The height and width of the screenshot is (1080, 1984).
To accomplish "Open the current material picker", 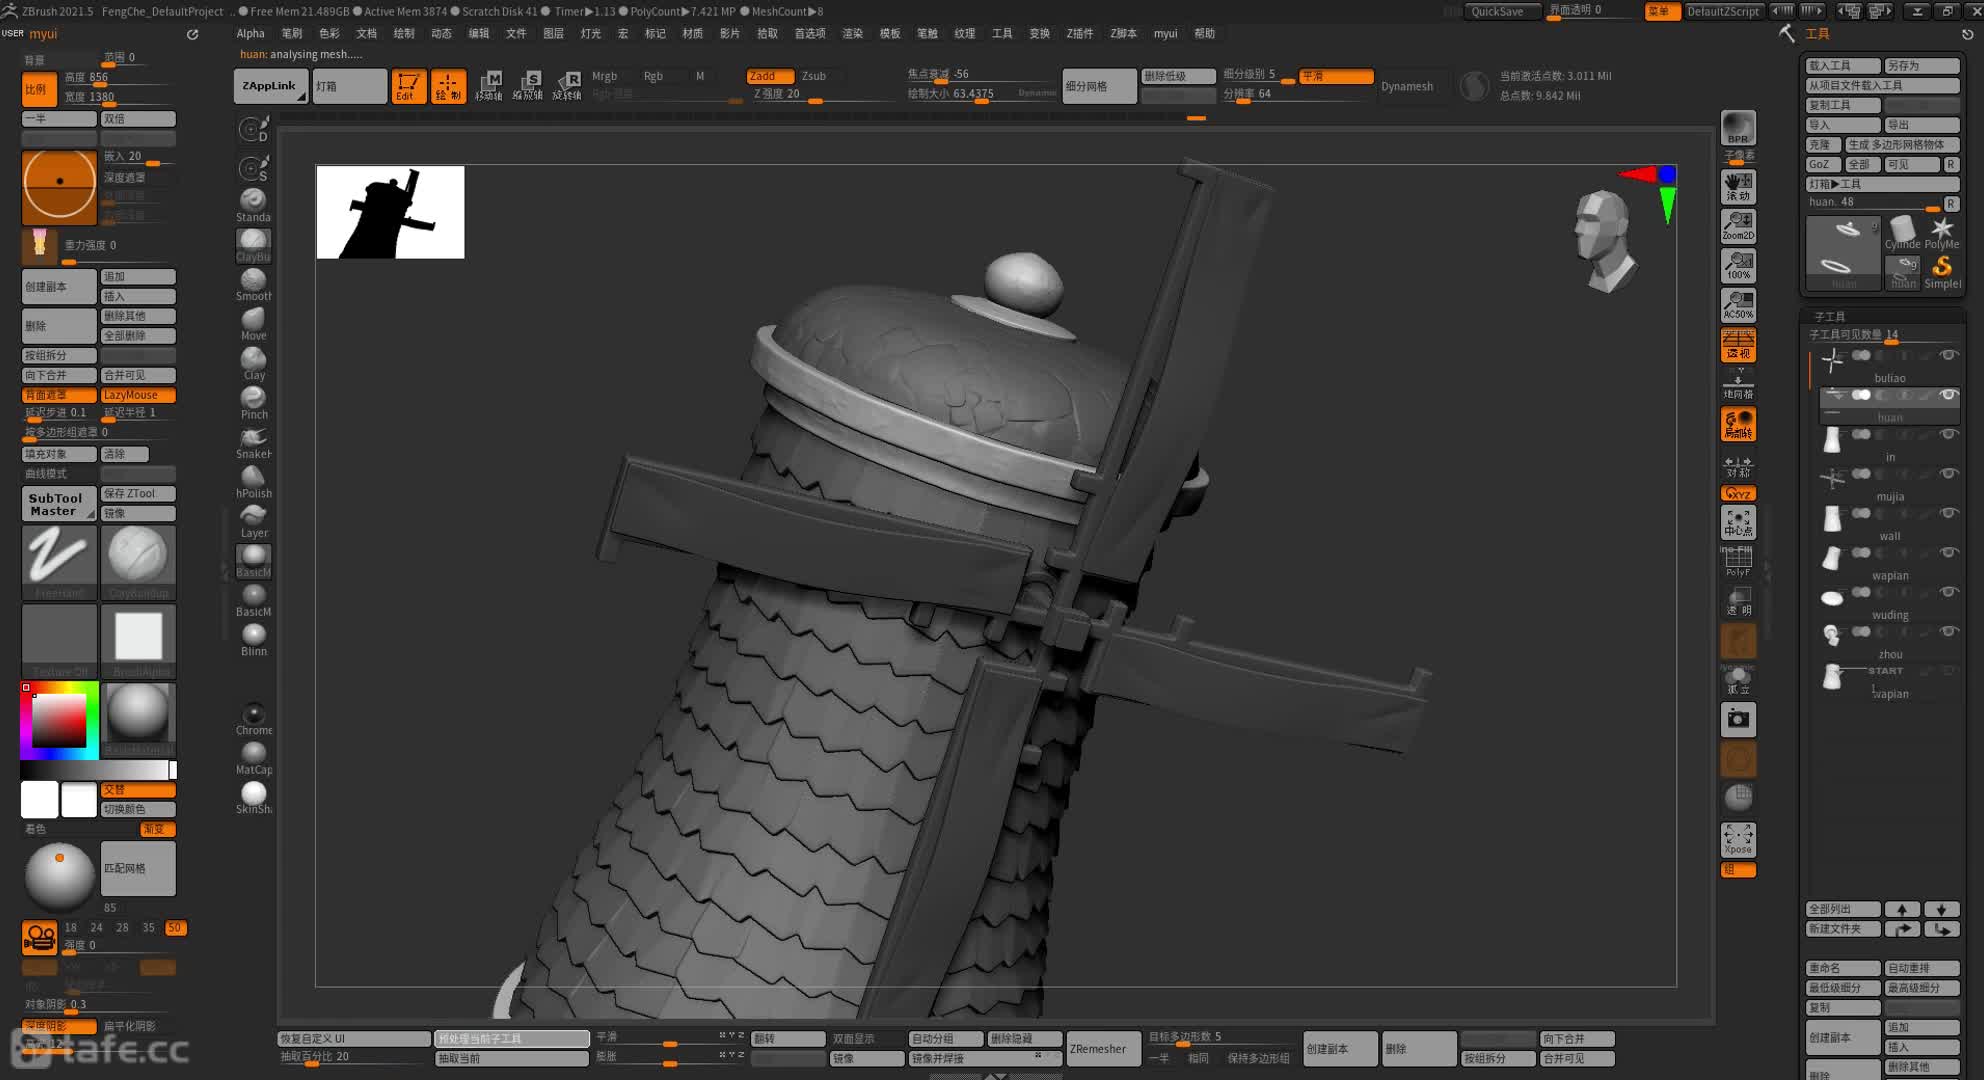I will point(138,719).
